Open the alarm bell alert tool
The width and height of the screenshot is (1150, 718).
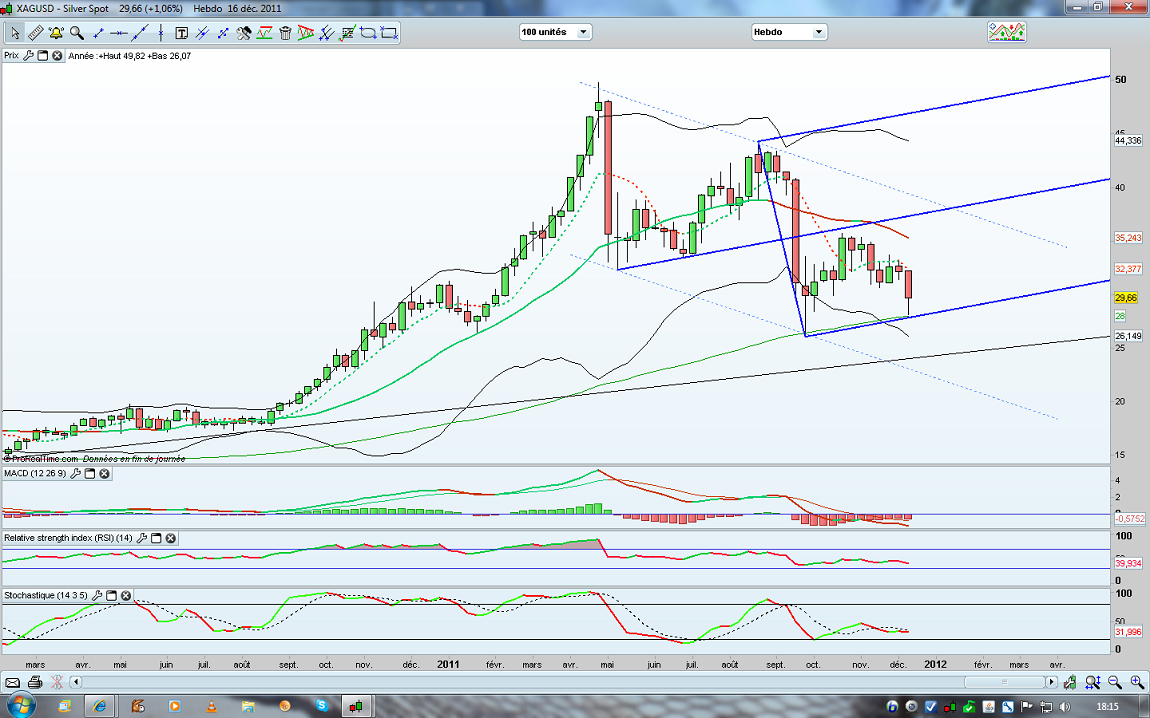(56, 33)
